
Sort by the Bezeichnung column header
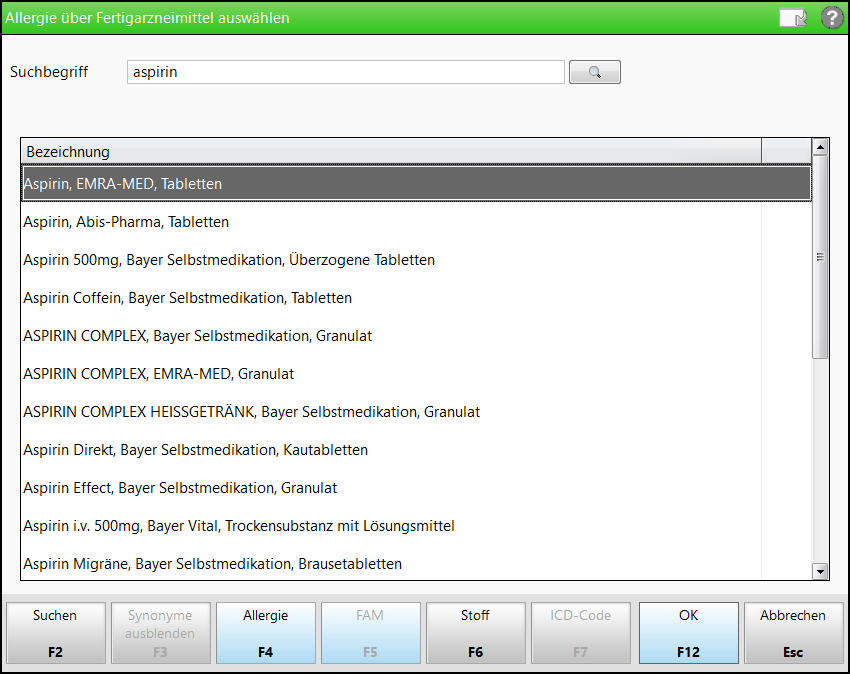click(x=391, y=152)
